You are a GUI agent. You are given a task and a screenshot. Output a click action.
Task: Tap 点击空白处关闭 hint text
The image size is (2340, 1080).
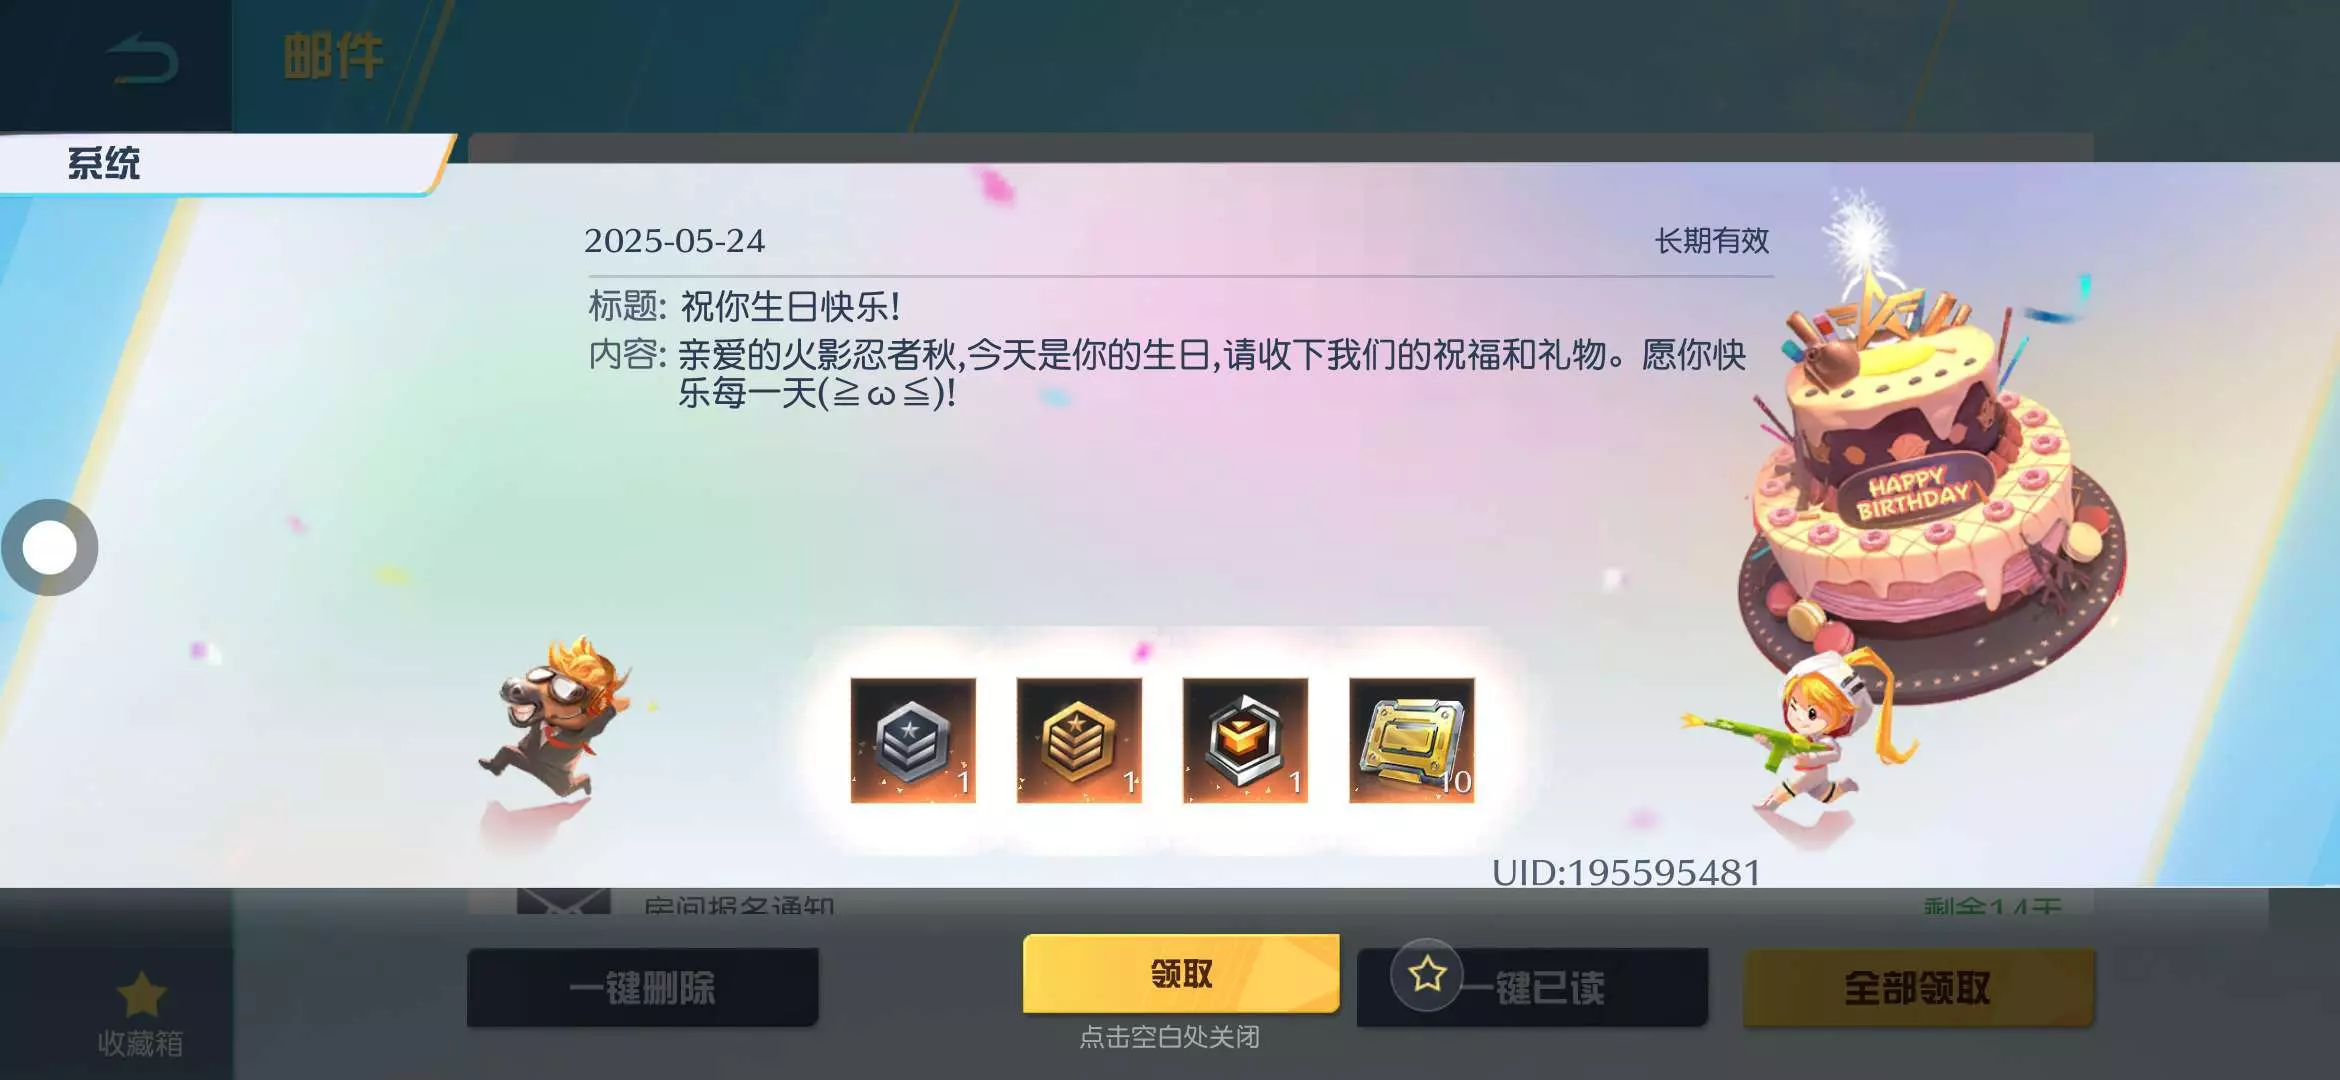click(x=1169, y=1037)
